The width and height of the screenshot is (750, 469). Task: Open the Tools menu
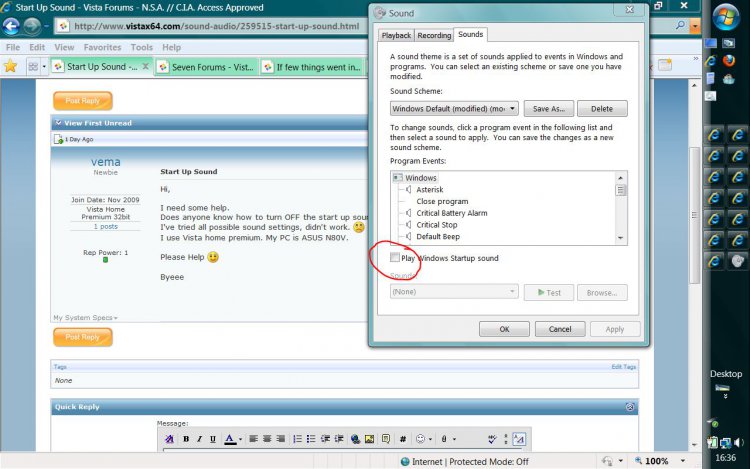(142, 47)
